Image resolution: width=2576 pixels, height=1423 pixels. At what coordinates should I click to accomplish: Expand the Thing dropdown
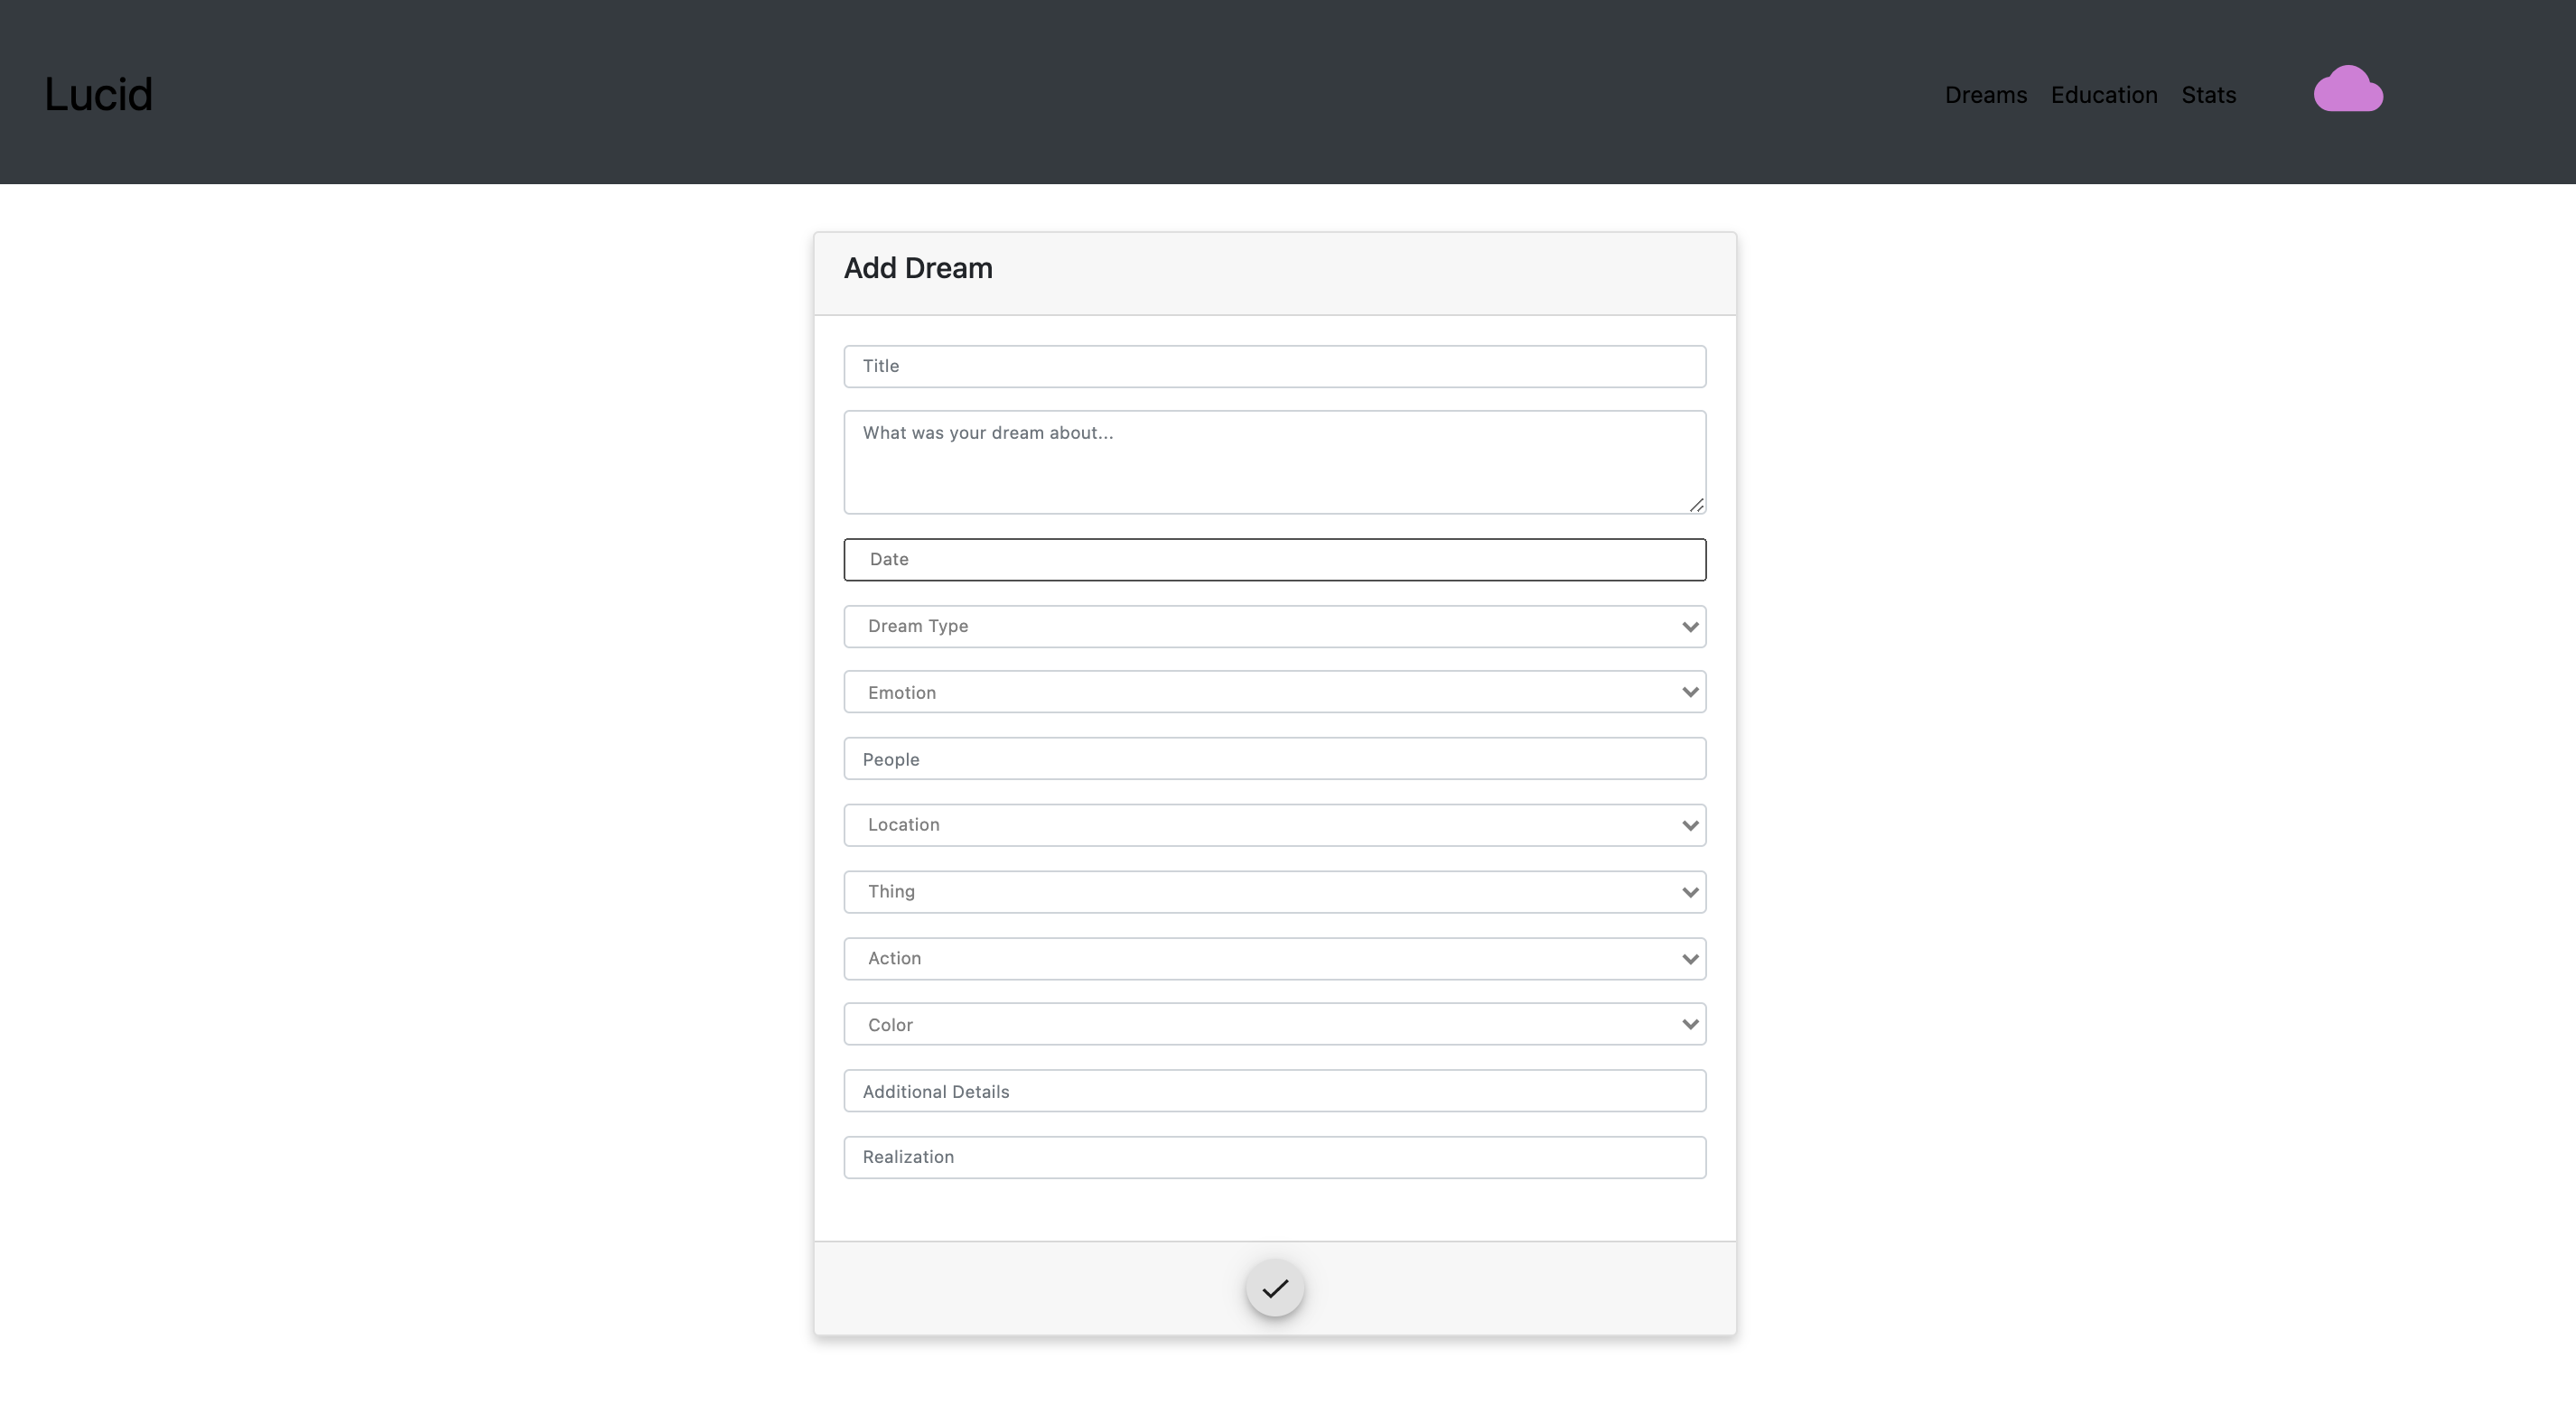tap(1275, 892)
